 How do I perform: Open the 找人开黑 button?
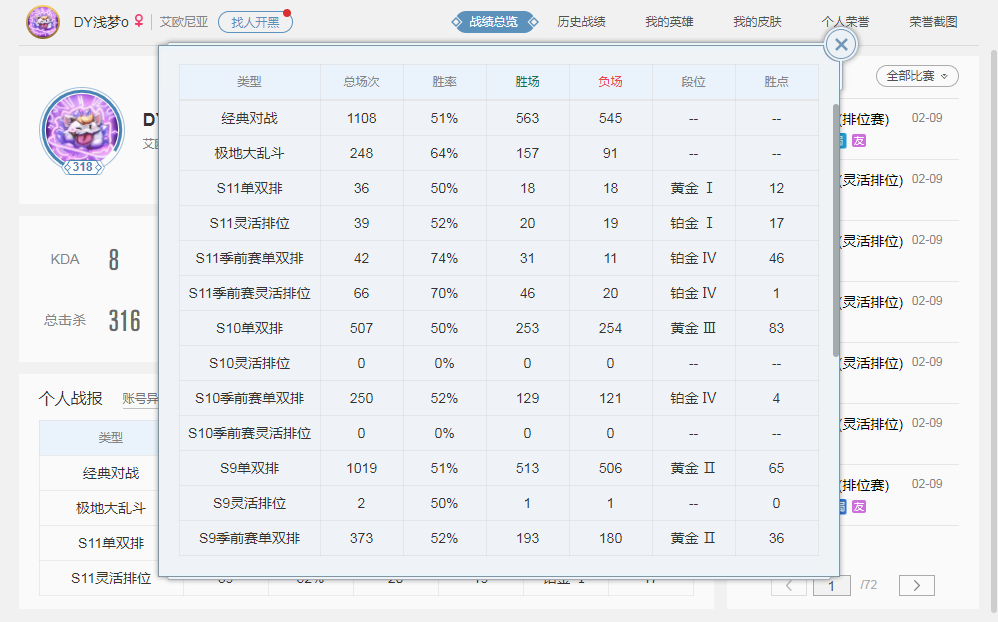(255, 22)
